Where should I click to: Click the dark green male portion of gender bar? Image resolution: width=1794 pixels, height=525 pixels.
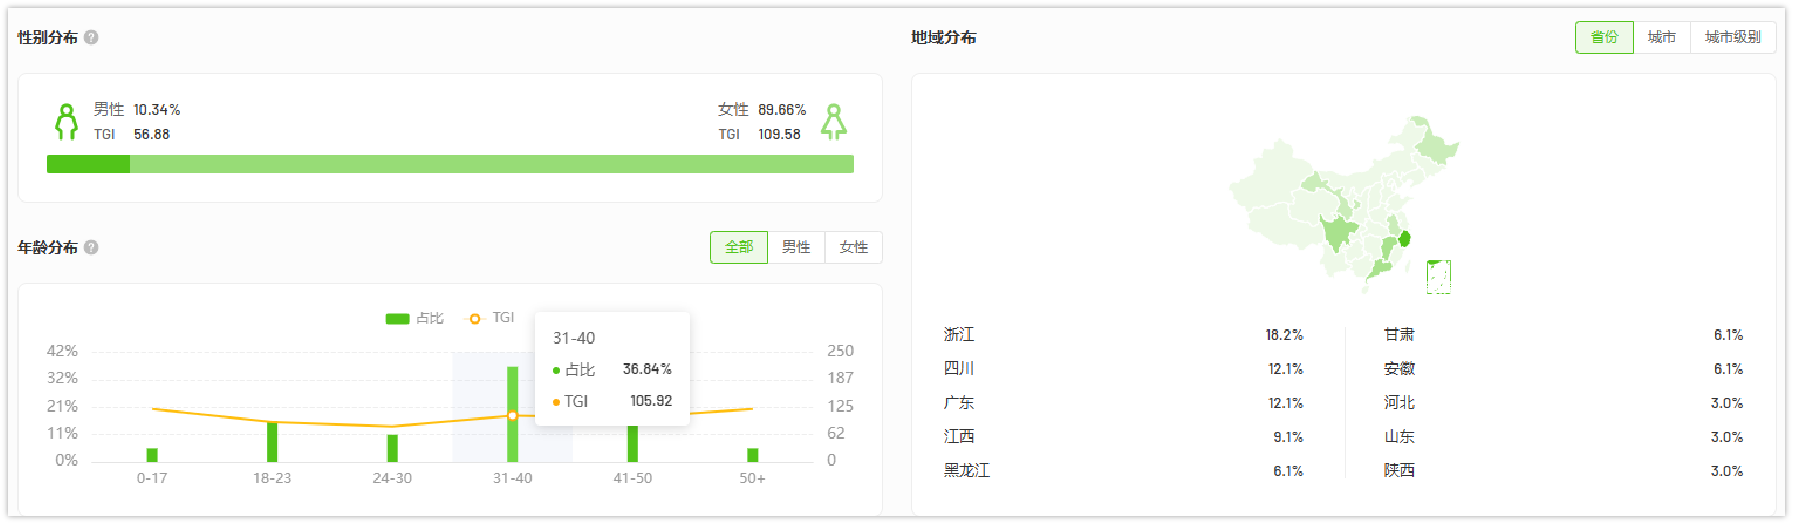[x=88, y=164]
